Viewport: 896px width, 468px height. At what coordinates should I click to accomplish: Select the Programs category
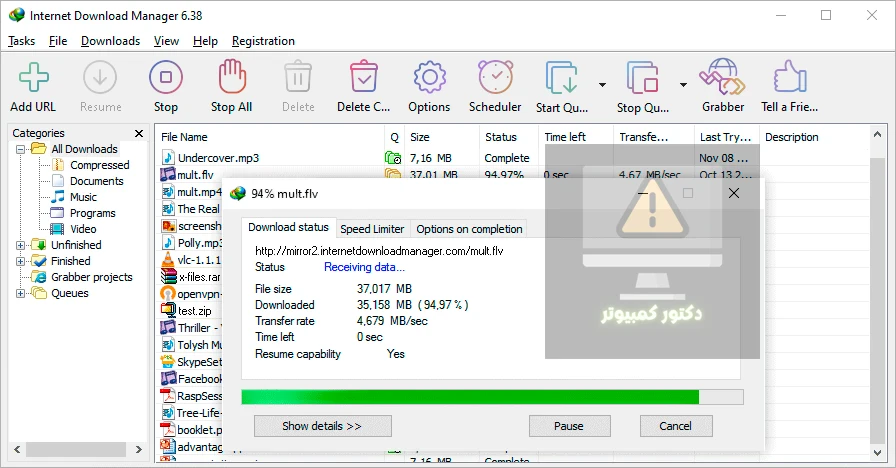click(93, 213)
